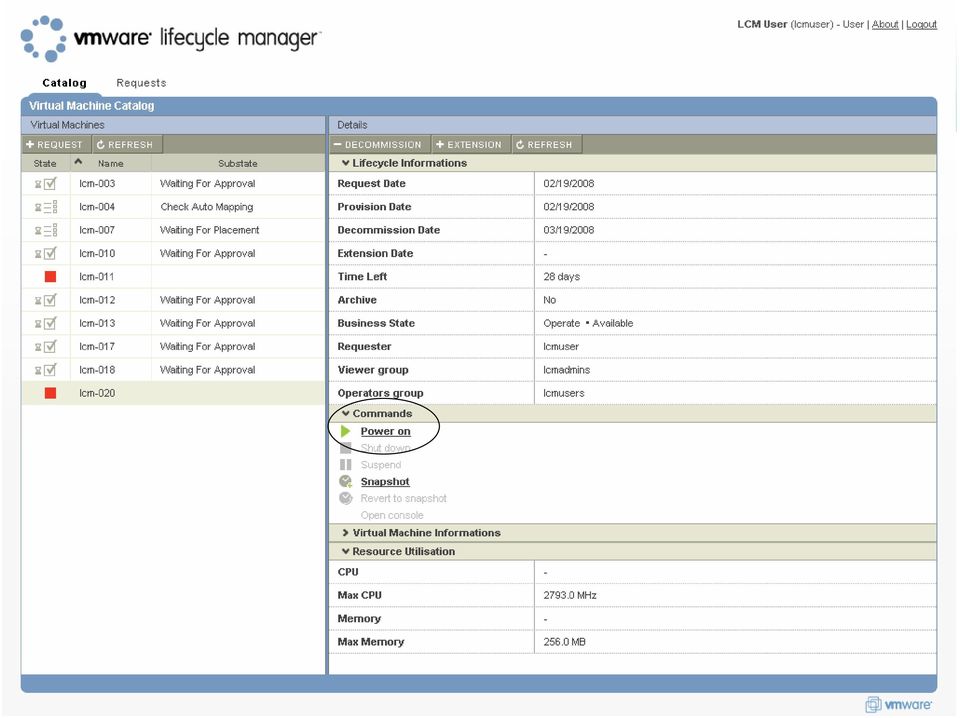Select the lcm-018 virtual machine row
This screenshot has height=718, width=960.
coord(173,370)
